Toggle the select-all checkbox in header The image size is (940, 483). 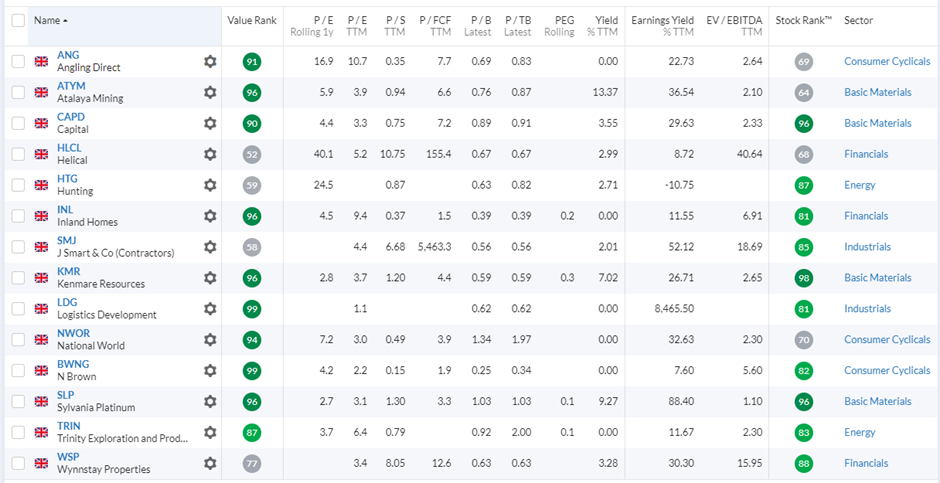click(x=18, y=21)
